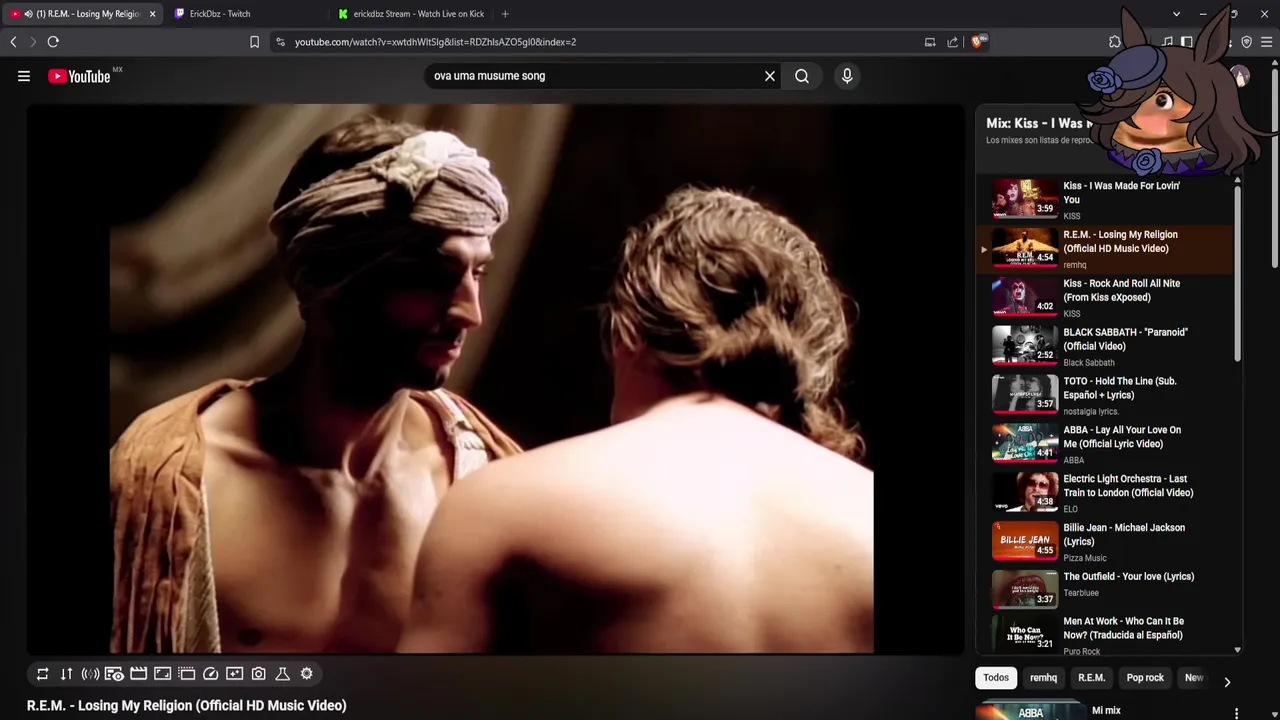Screen dimensions: 1280x720
Task: Toggle the loop video icon below the player
Action: (42, 674)
